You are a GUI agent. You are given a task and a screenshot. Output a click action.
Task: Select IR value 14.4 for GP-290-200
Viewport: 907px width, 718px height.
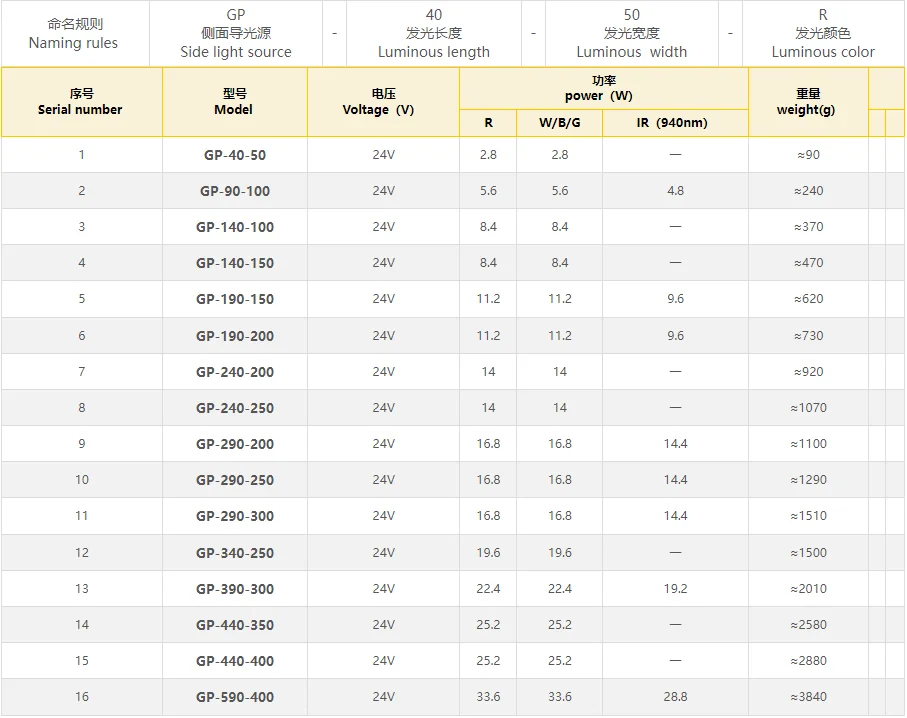click(x=675, y=444)
